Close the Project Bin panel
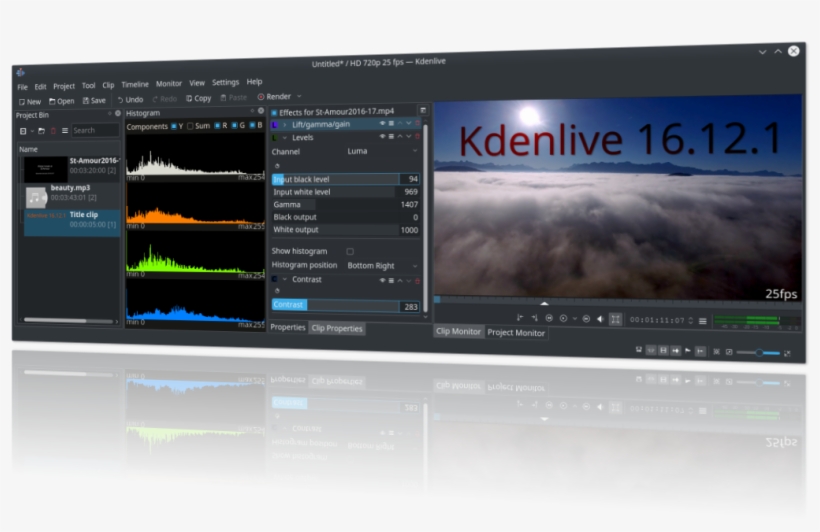 tap(118, 114)
